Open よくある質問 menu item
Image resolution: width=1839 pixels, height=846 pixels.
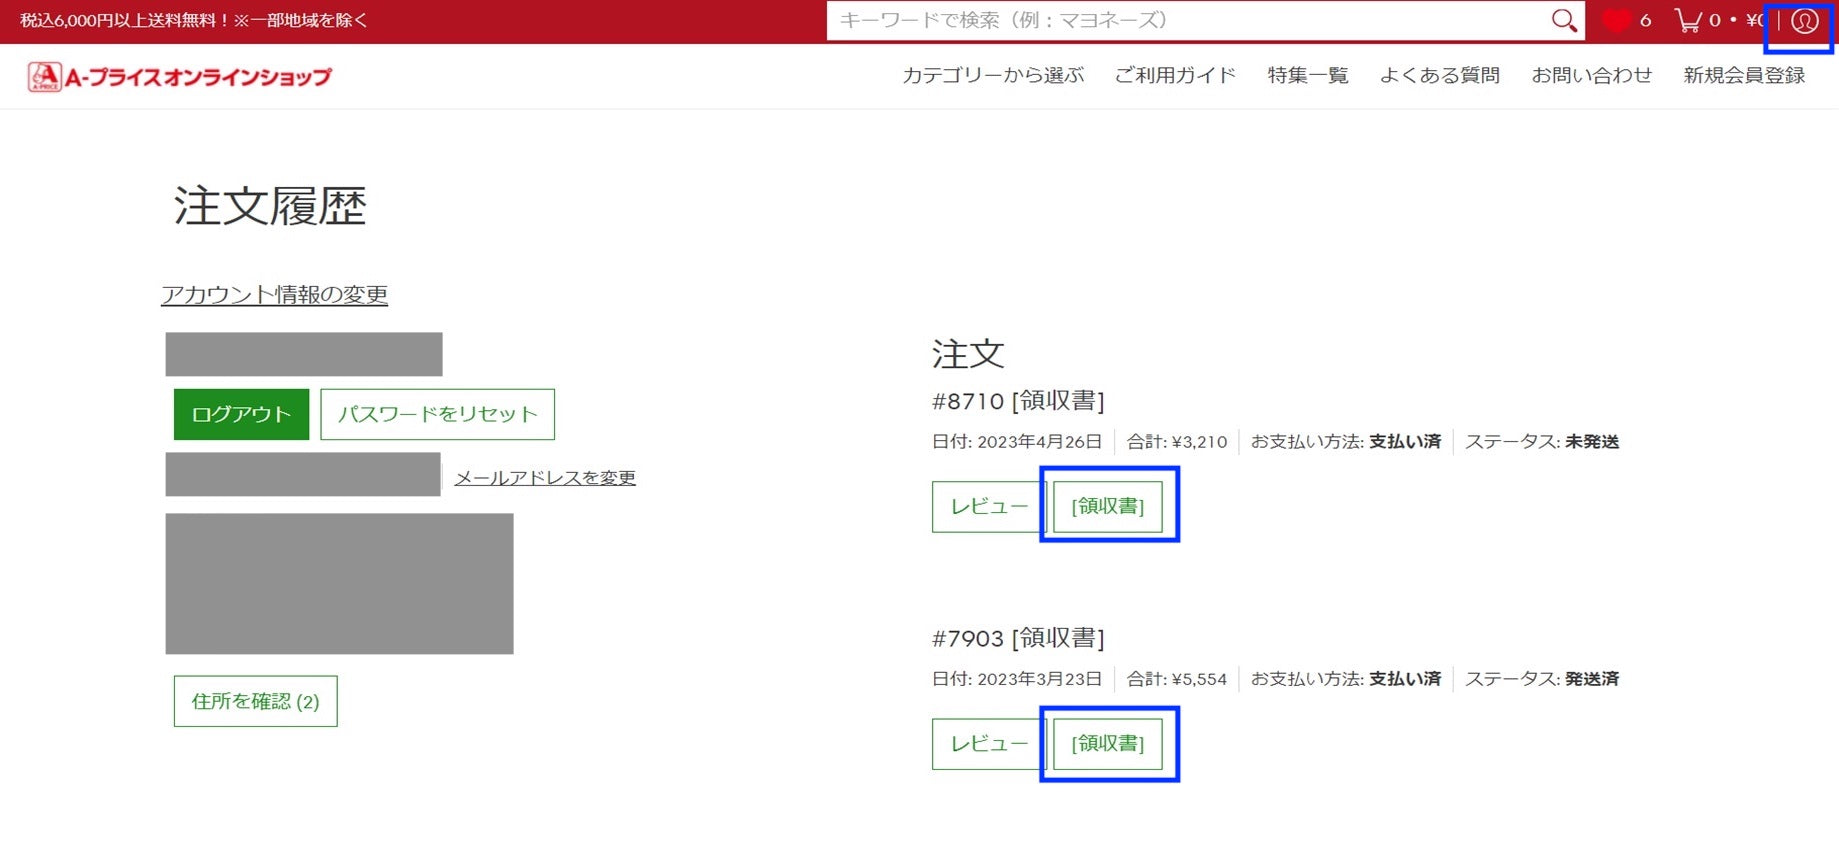point(1439,76)
